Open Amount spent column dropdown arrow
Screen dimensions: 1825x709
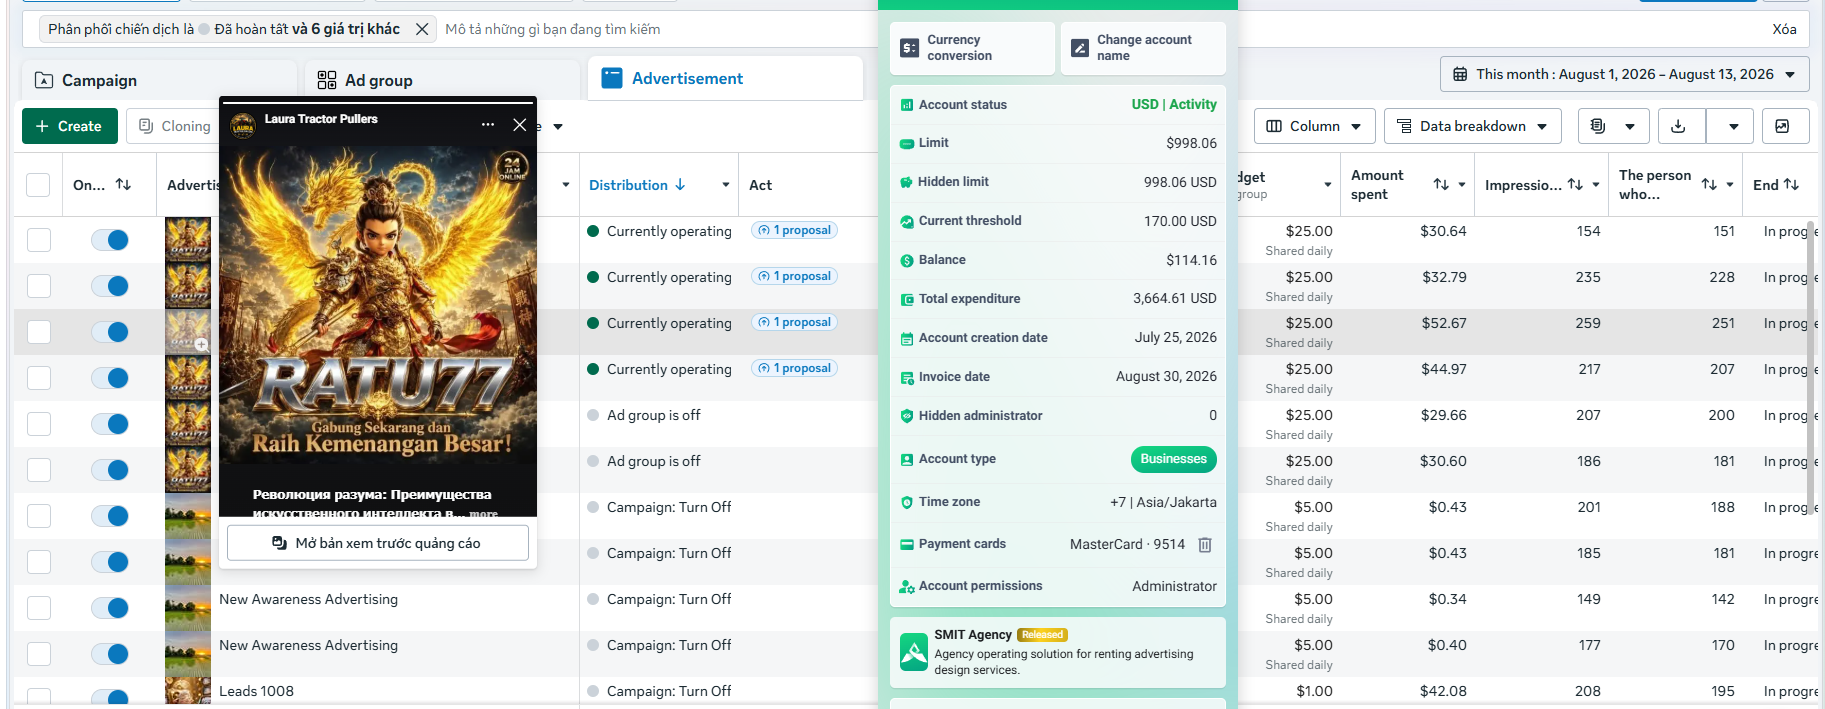click(1462, 185)
